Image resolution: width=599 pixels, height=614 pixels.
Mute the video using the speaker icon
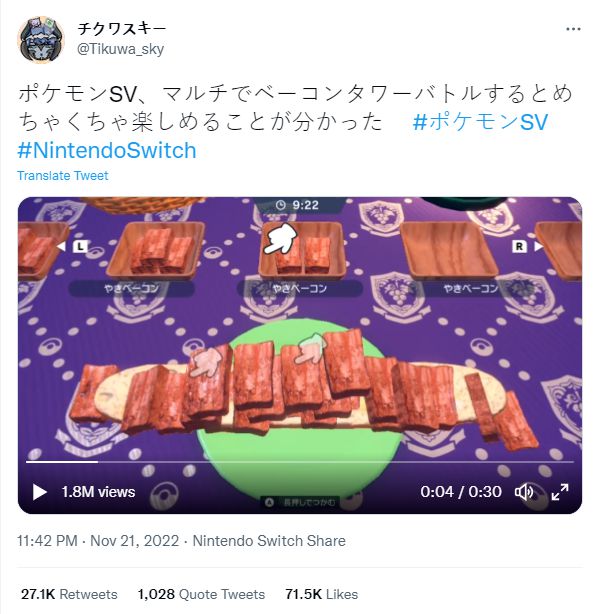[524, 492]
